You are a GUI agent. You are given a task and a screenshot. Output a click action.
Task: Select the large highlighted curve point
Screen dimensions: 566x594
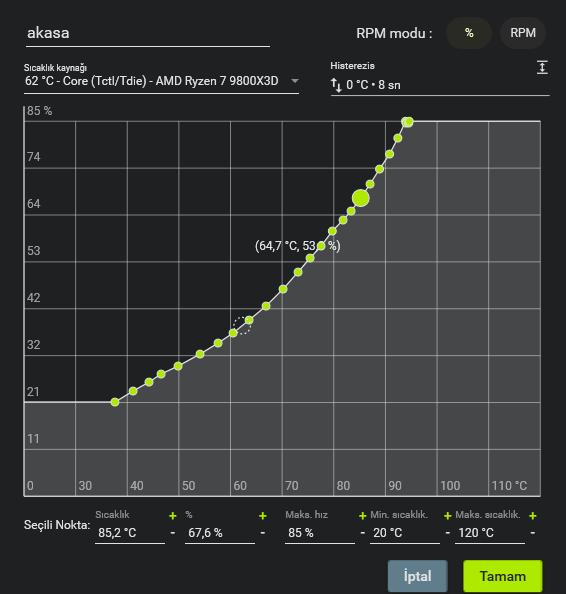click(361, 198)
